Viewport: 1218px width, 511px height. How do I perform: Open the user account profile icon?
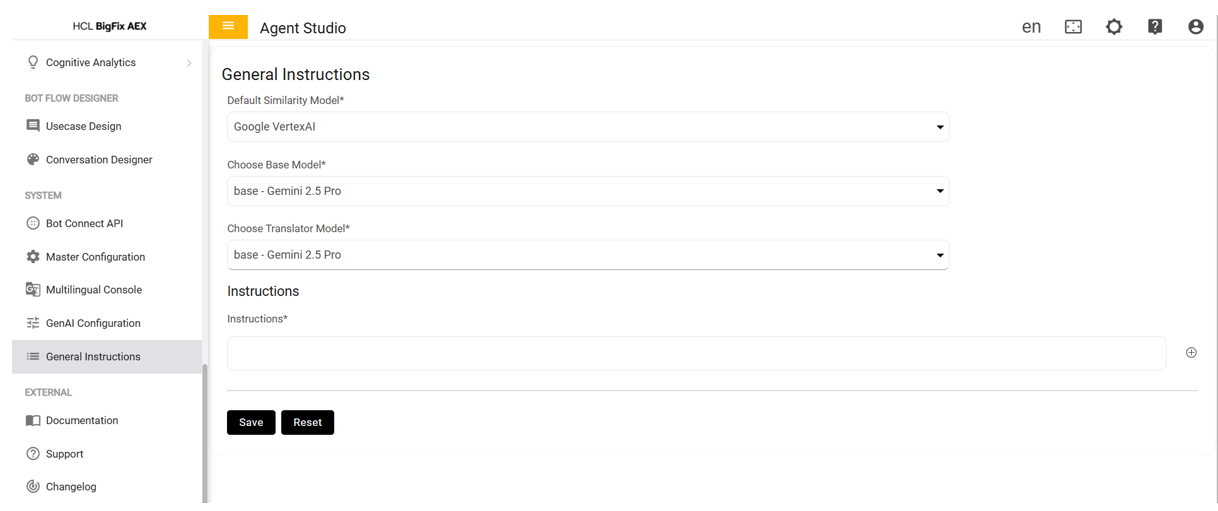tap(1195, 27)
